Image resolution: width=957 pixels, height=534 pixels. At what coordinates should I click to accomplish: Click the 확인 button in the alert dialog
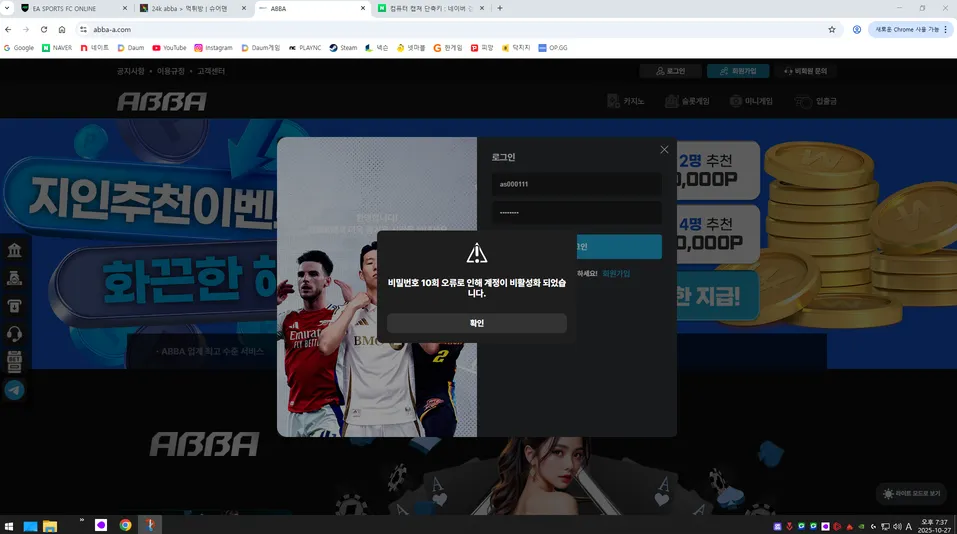pos(477,323)
